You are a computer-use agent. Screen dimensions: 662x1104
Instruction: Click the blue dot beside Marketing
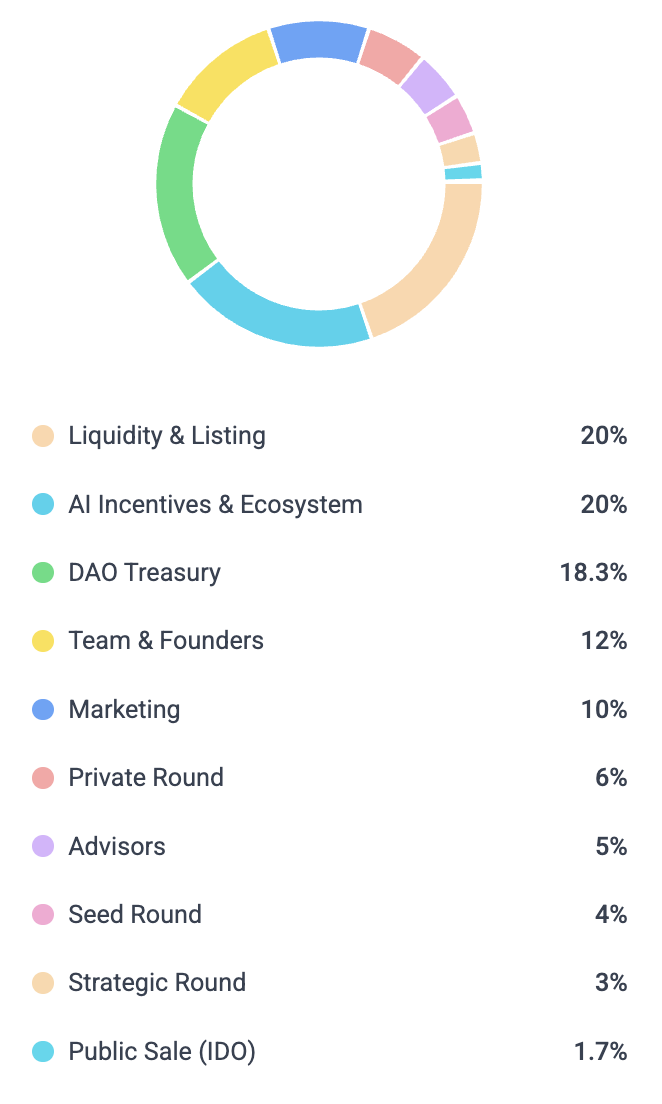coord(43,710)
